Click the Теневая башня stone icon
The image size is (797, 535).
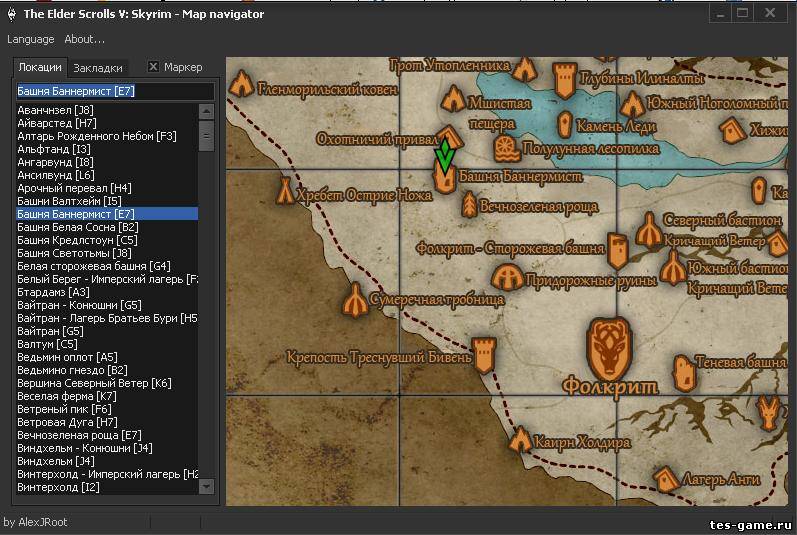tap(684, 372)
